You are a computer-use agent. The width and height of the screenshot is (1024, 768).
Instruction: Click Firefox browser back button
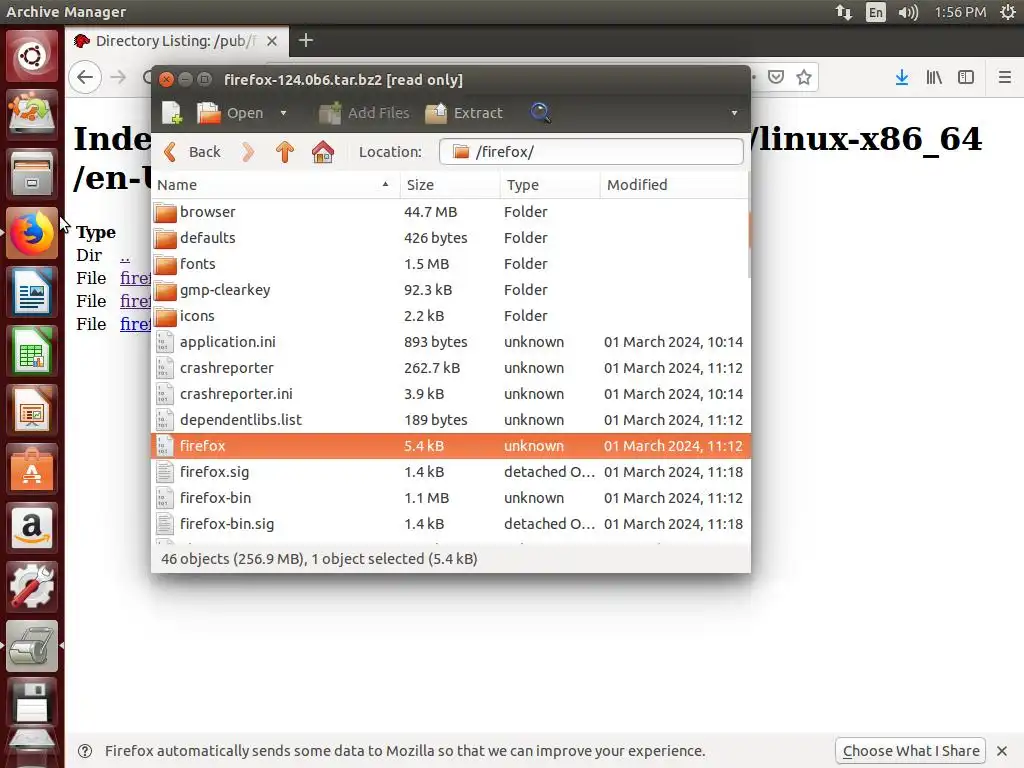coord(85,77)
